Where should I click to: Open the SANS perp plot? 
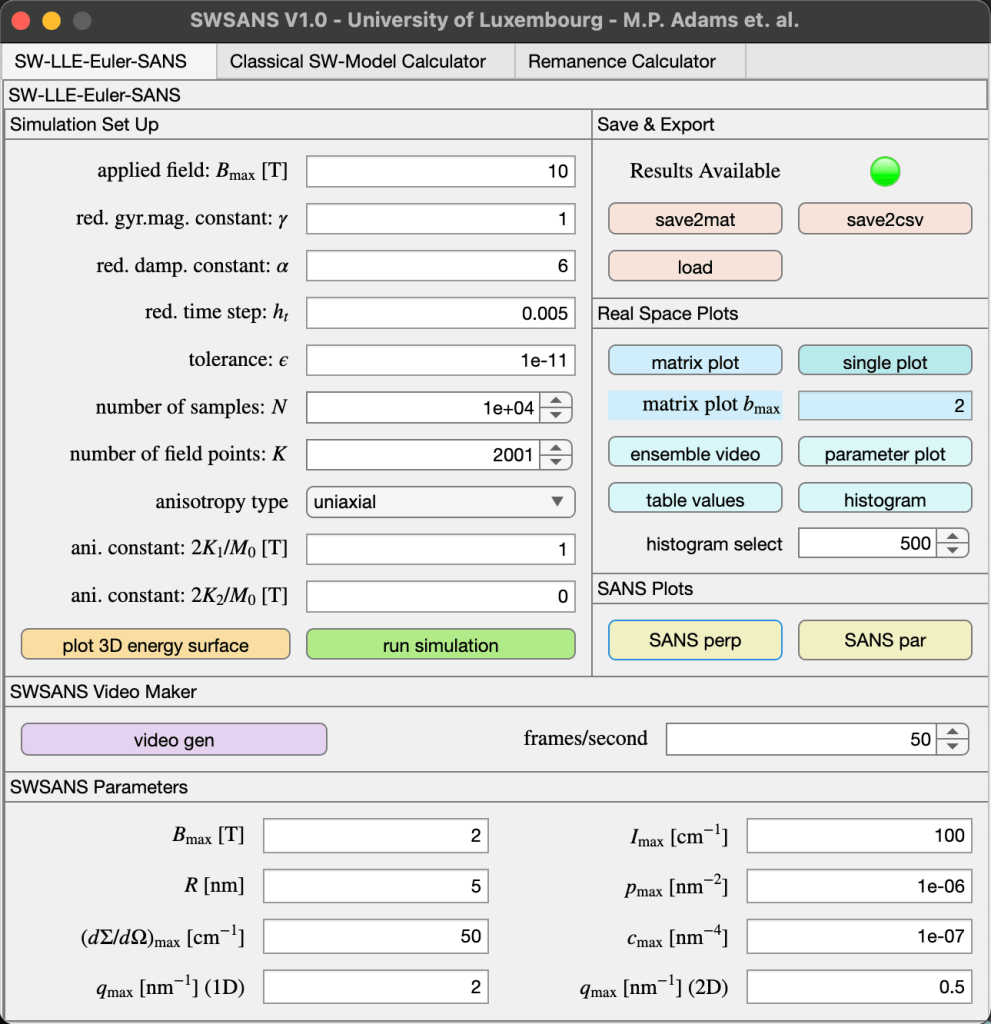[x=695, y=640]
